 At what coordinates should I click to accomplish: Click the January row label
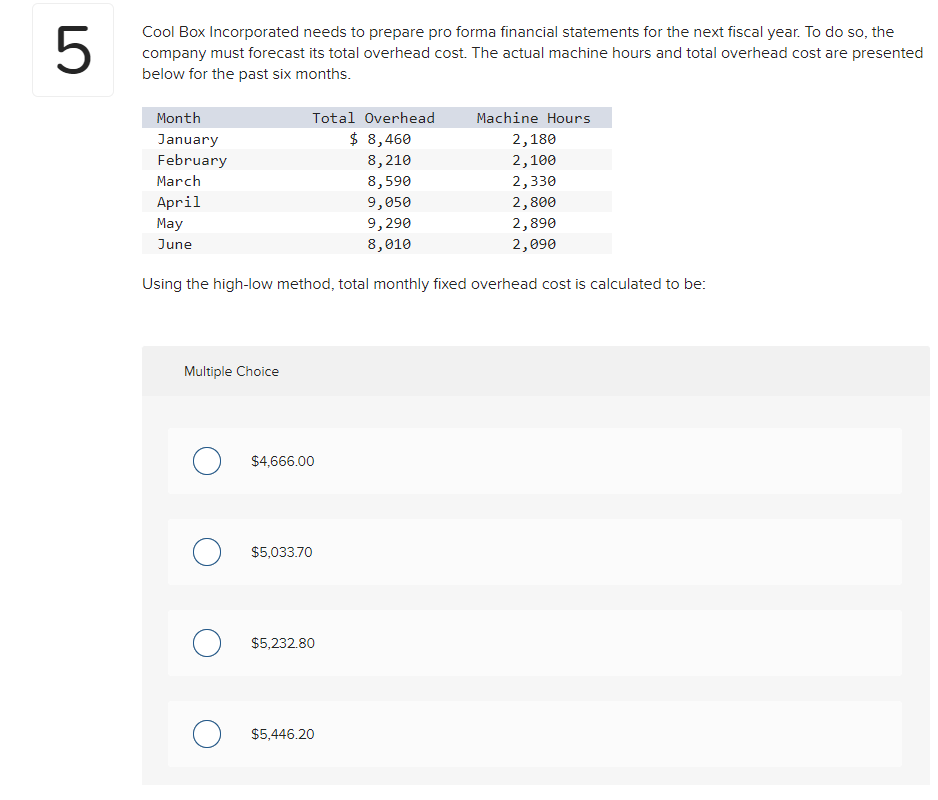[x=188, y=139]
